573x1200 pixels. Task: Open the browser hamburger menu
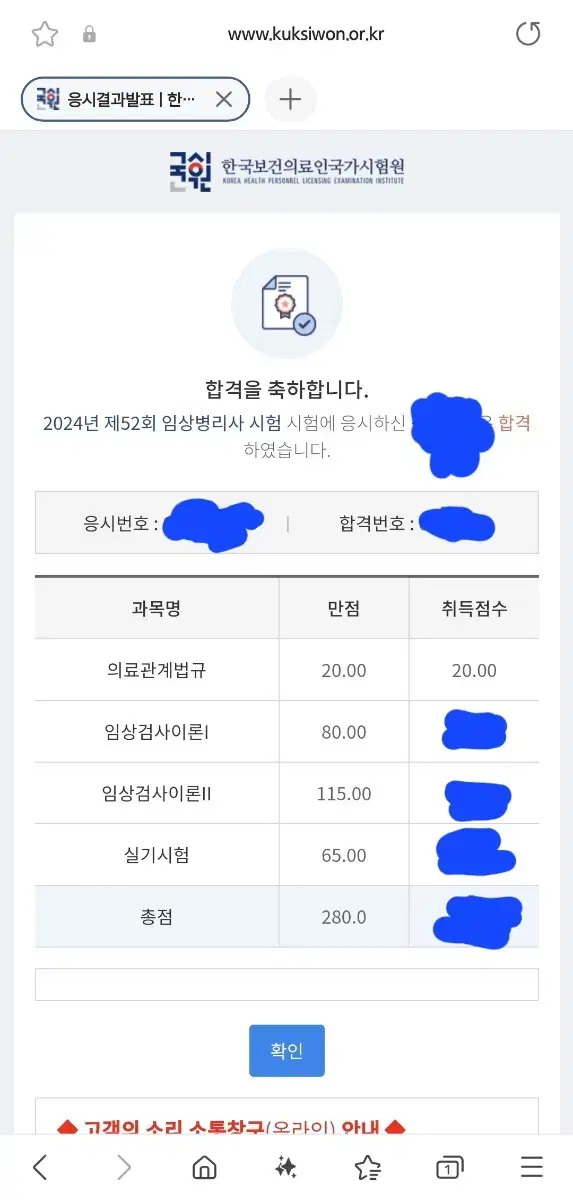(532, 1167)
